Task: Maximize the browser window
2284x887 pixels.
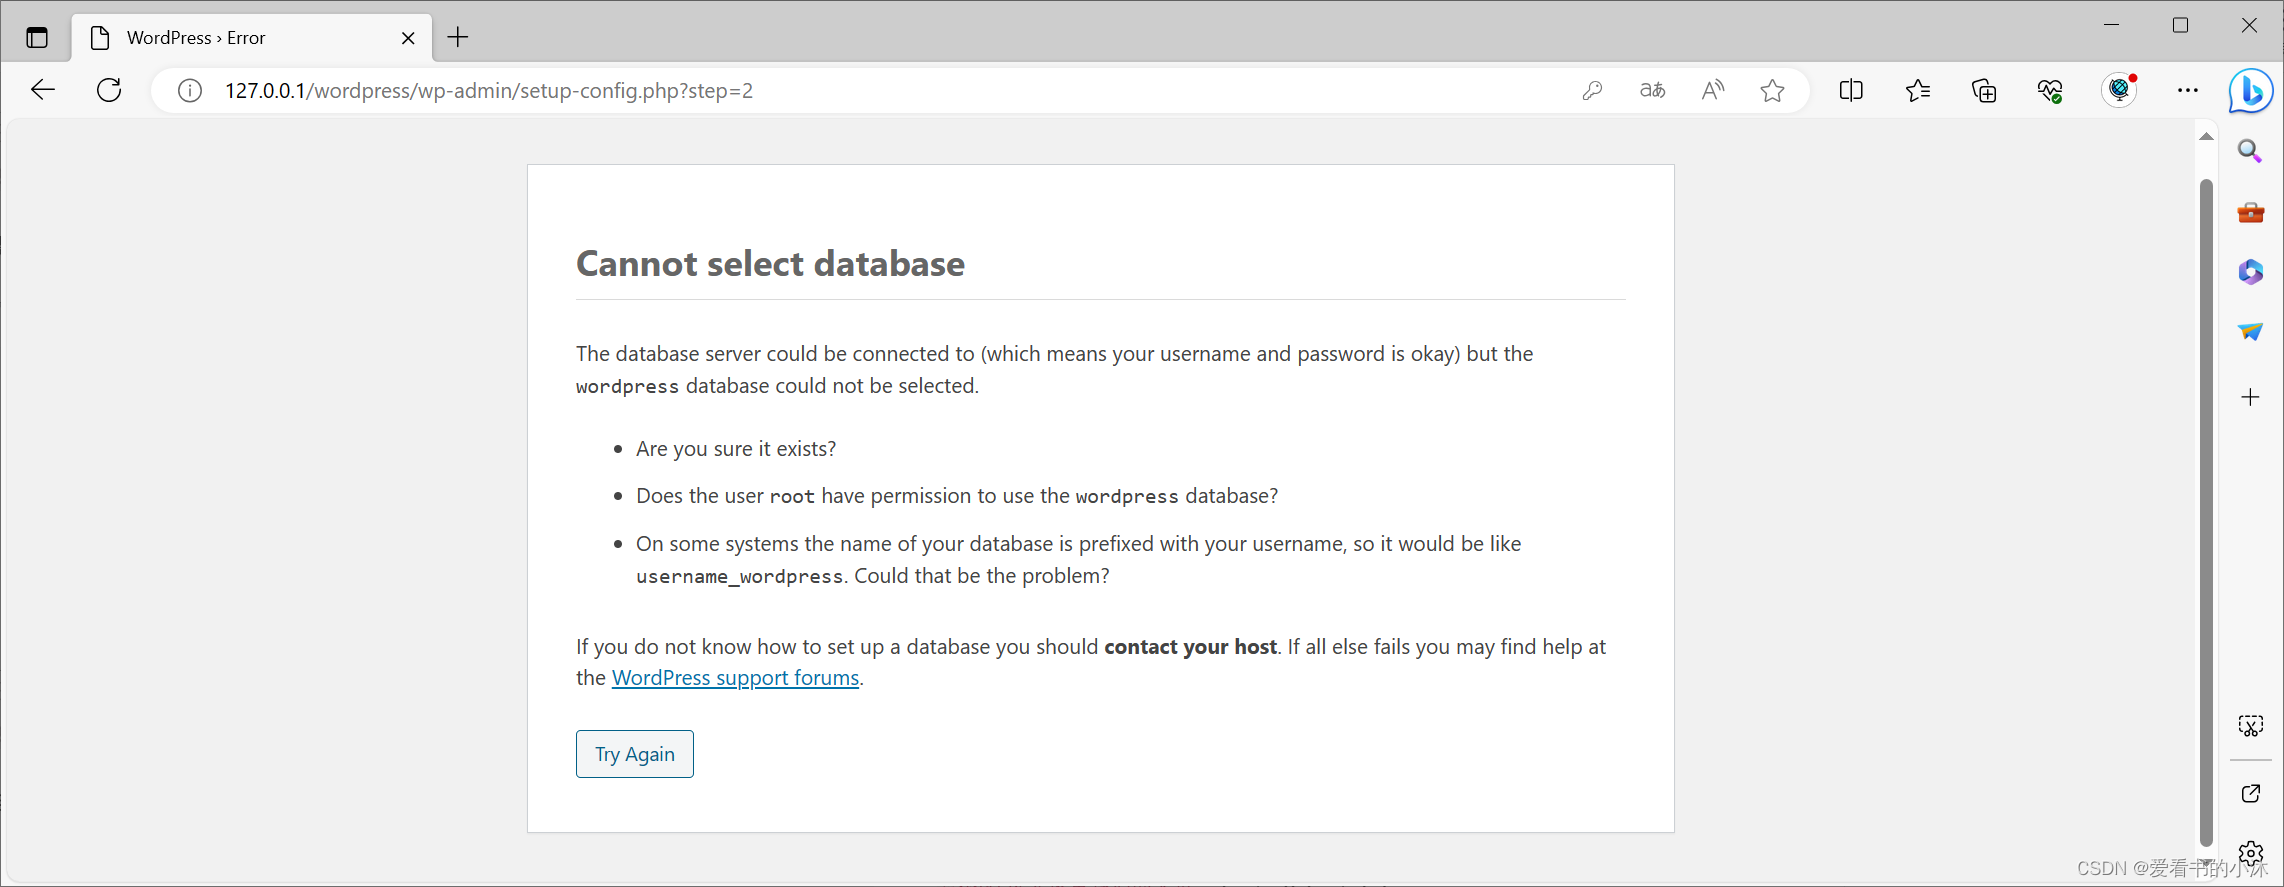Action: pos(2181,25)
